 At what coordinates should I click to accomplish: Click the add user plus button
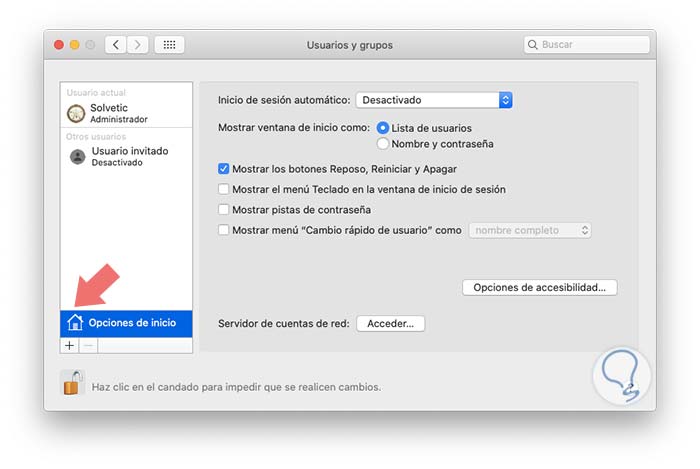pyautogui.click(x=69, y=345)
